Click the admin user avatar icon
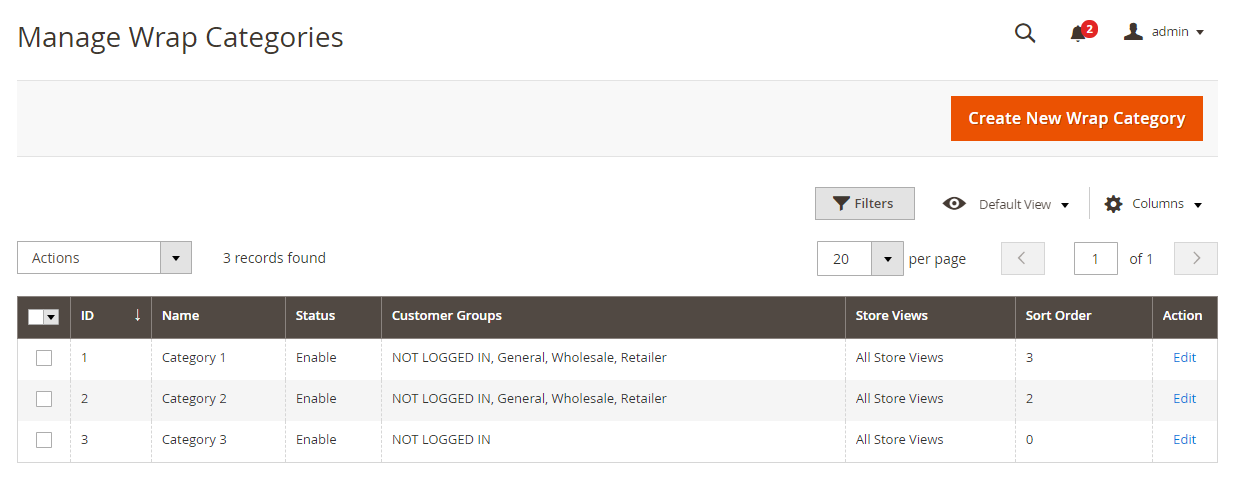 (x=1133, y=32)
